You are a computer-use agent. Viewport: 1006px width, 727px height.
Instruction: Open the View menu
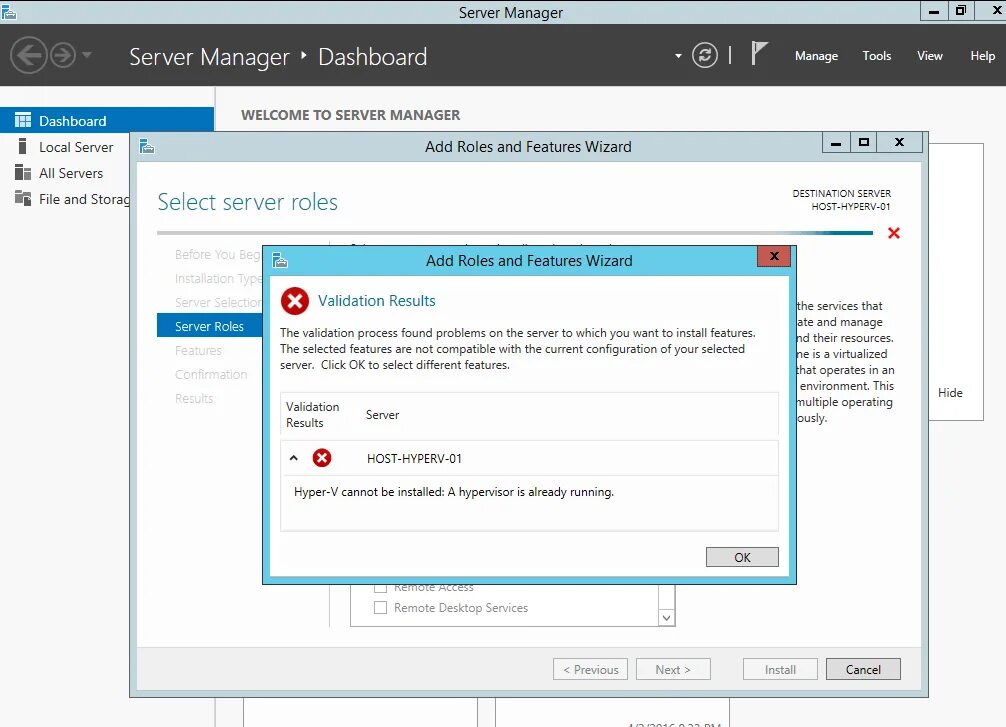(930, 56)
